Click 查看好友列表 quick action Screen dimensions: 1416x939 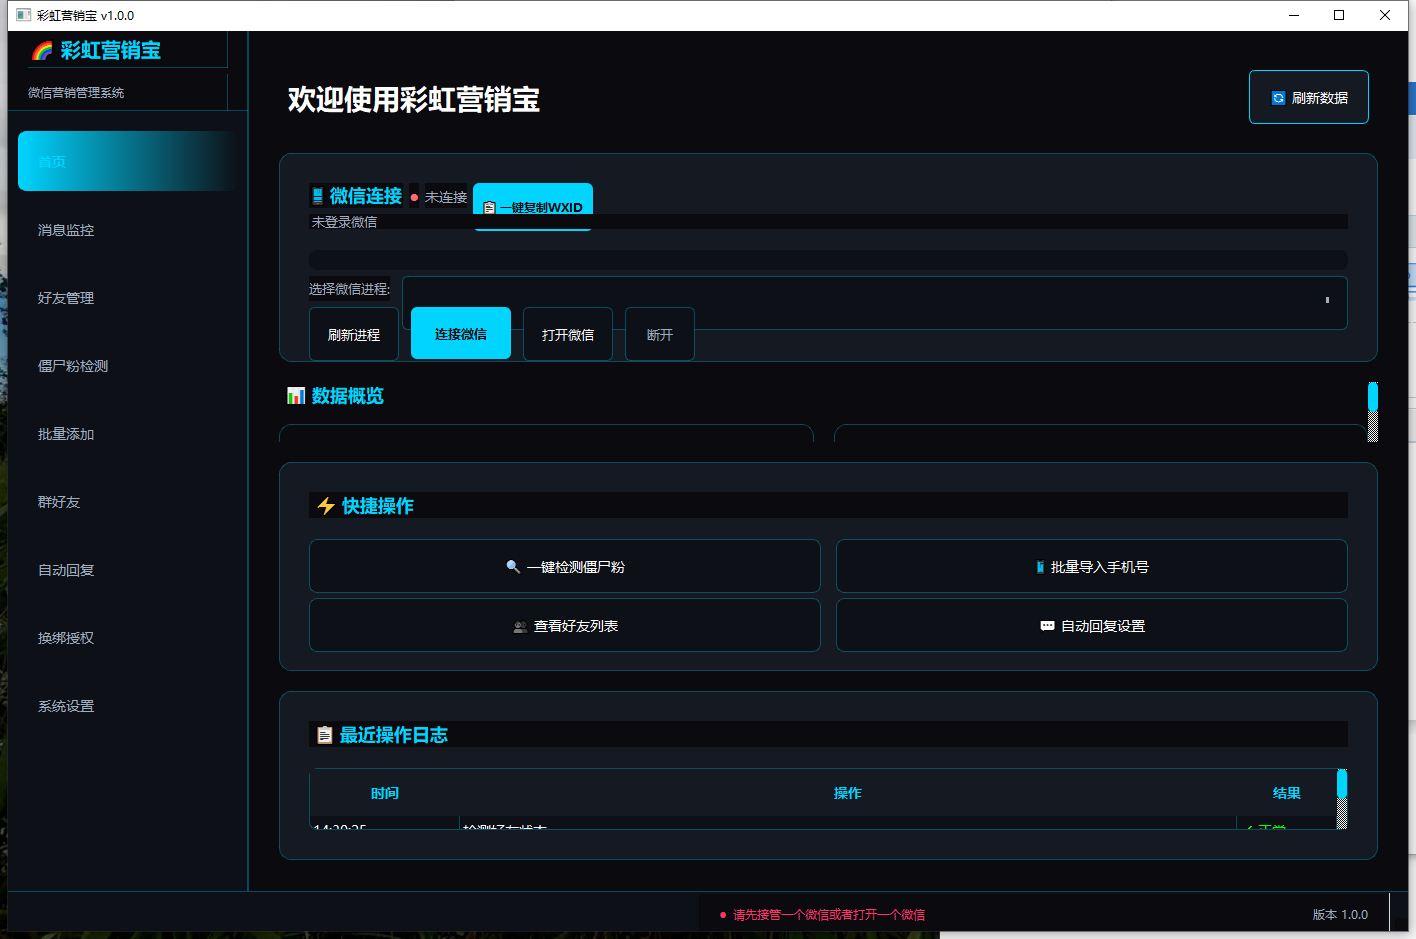565,625
